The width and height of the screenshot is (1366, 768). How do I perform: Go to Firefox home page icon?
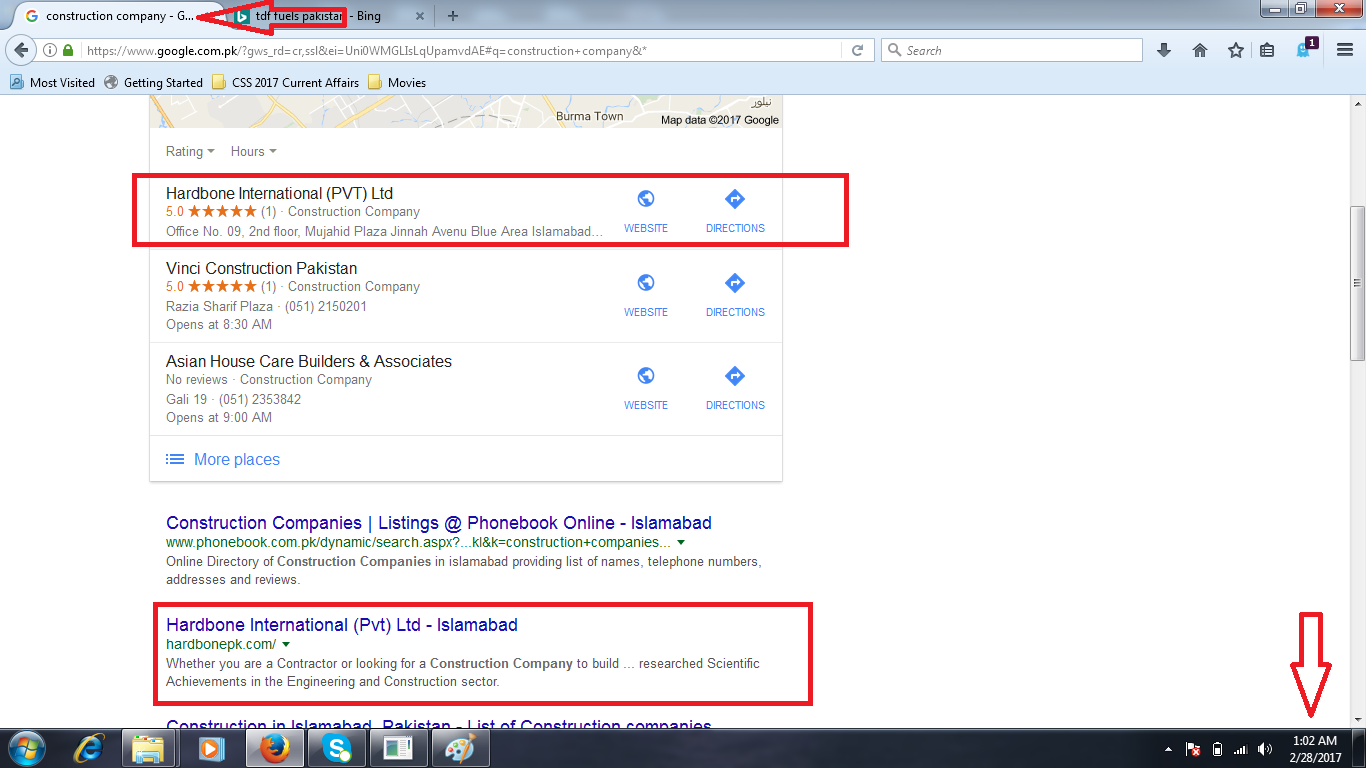pos(1200,50)
